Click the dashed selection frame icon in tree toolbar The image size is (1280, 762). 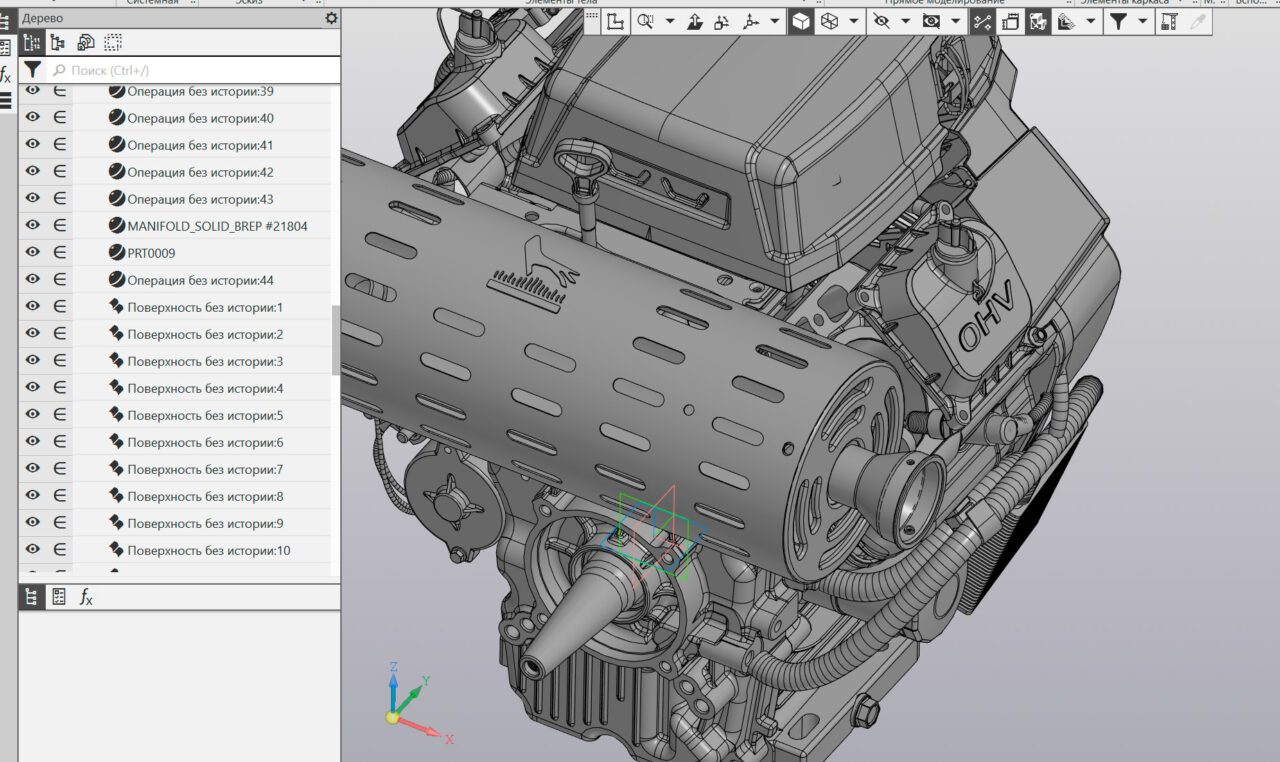click(113, 42)
